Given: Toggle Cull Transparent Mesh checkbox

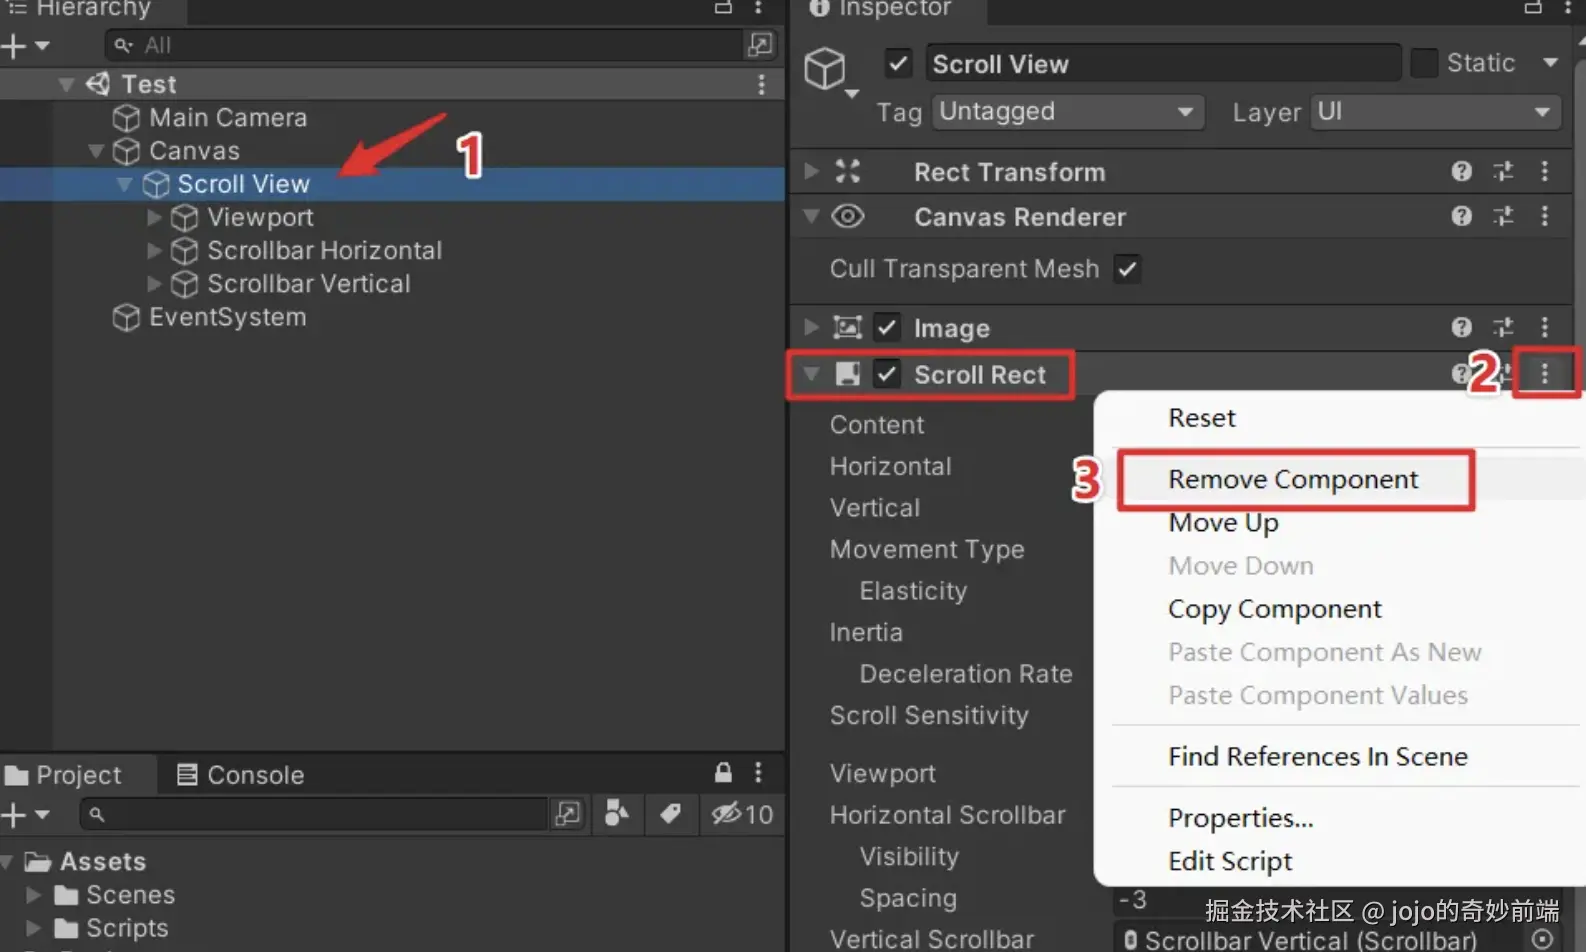Looking at the screenshot, I should pyautogui.click(x=1127, y=269).
